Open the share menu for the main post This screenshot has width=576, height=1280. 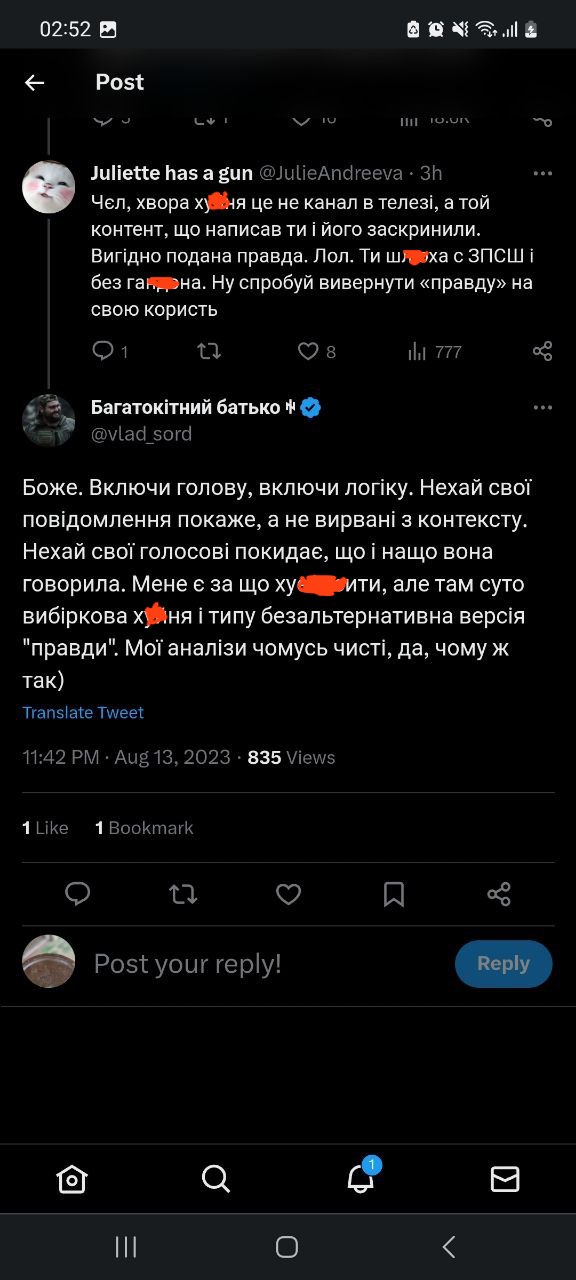tap(498, 894)
